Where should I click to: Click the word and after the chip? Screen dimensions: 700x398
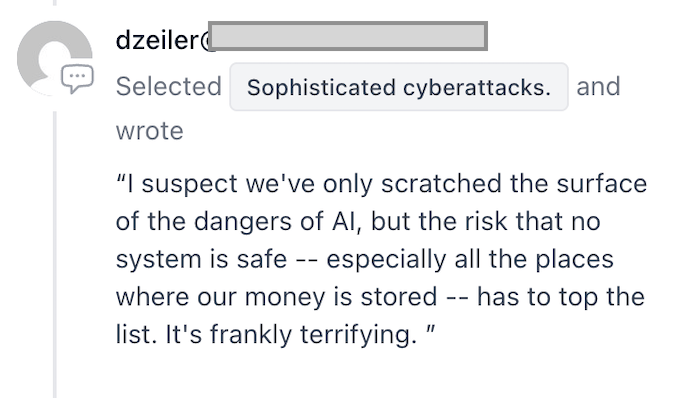tap(598, 86)
